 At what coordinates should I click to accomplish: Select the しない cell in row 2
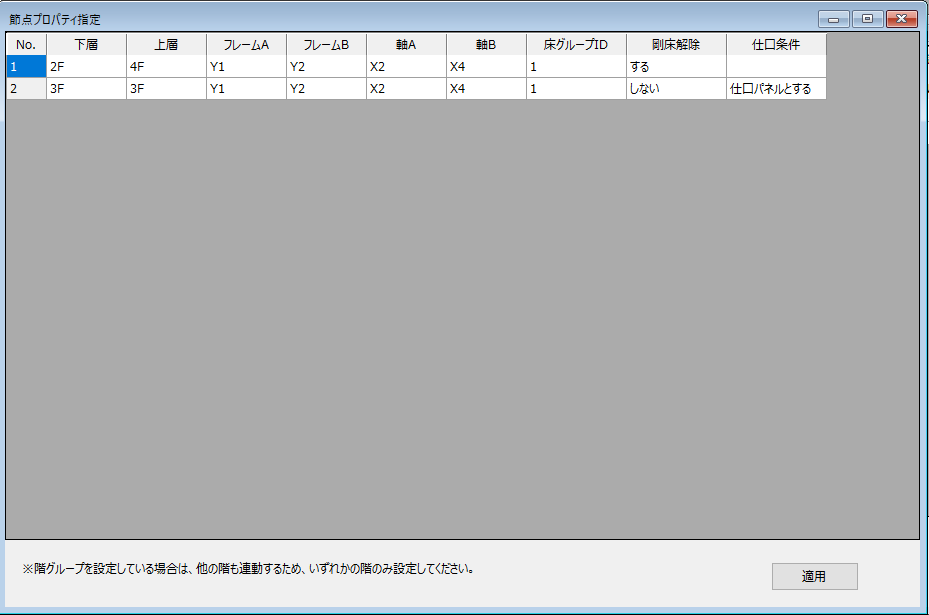coord(677,88)
